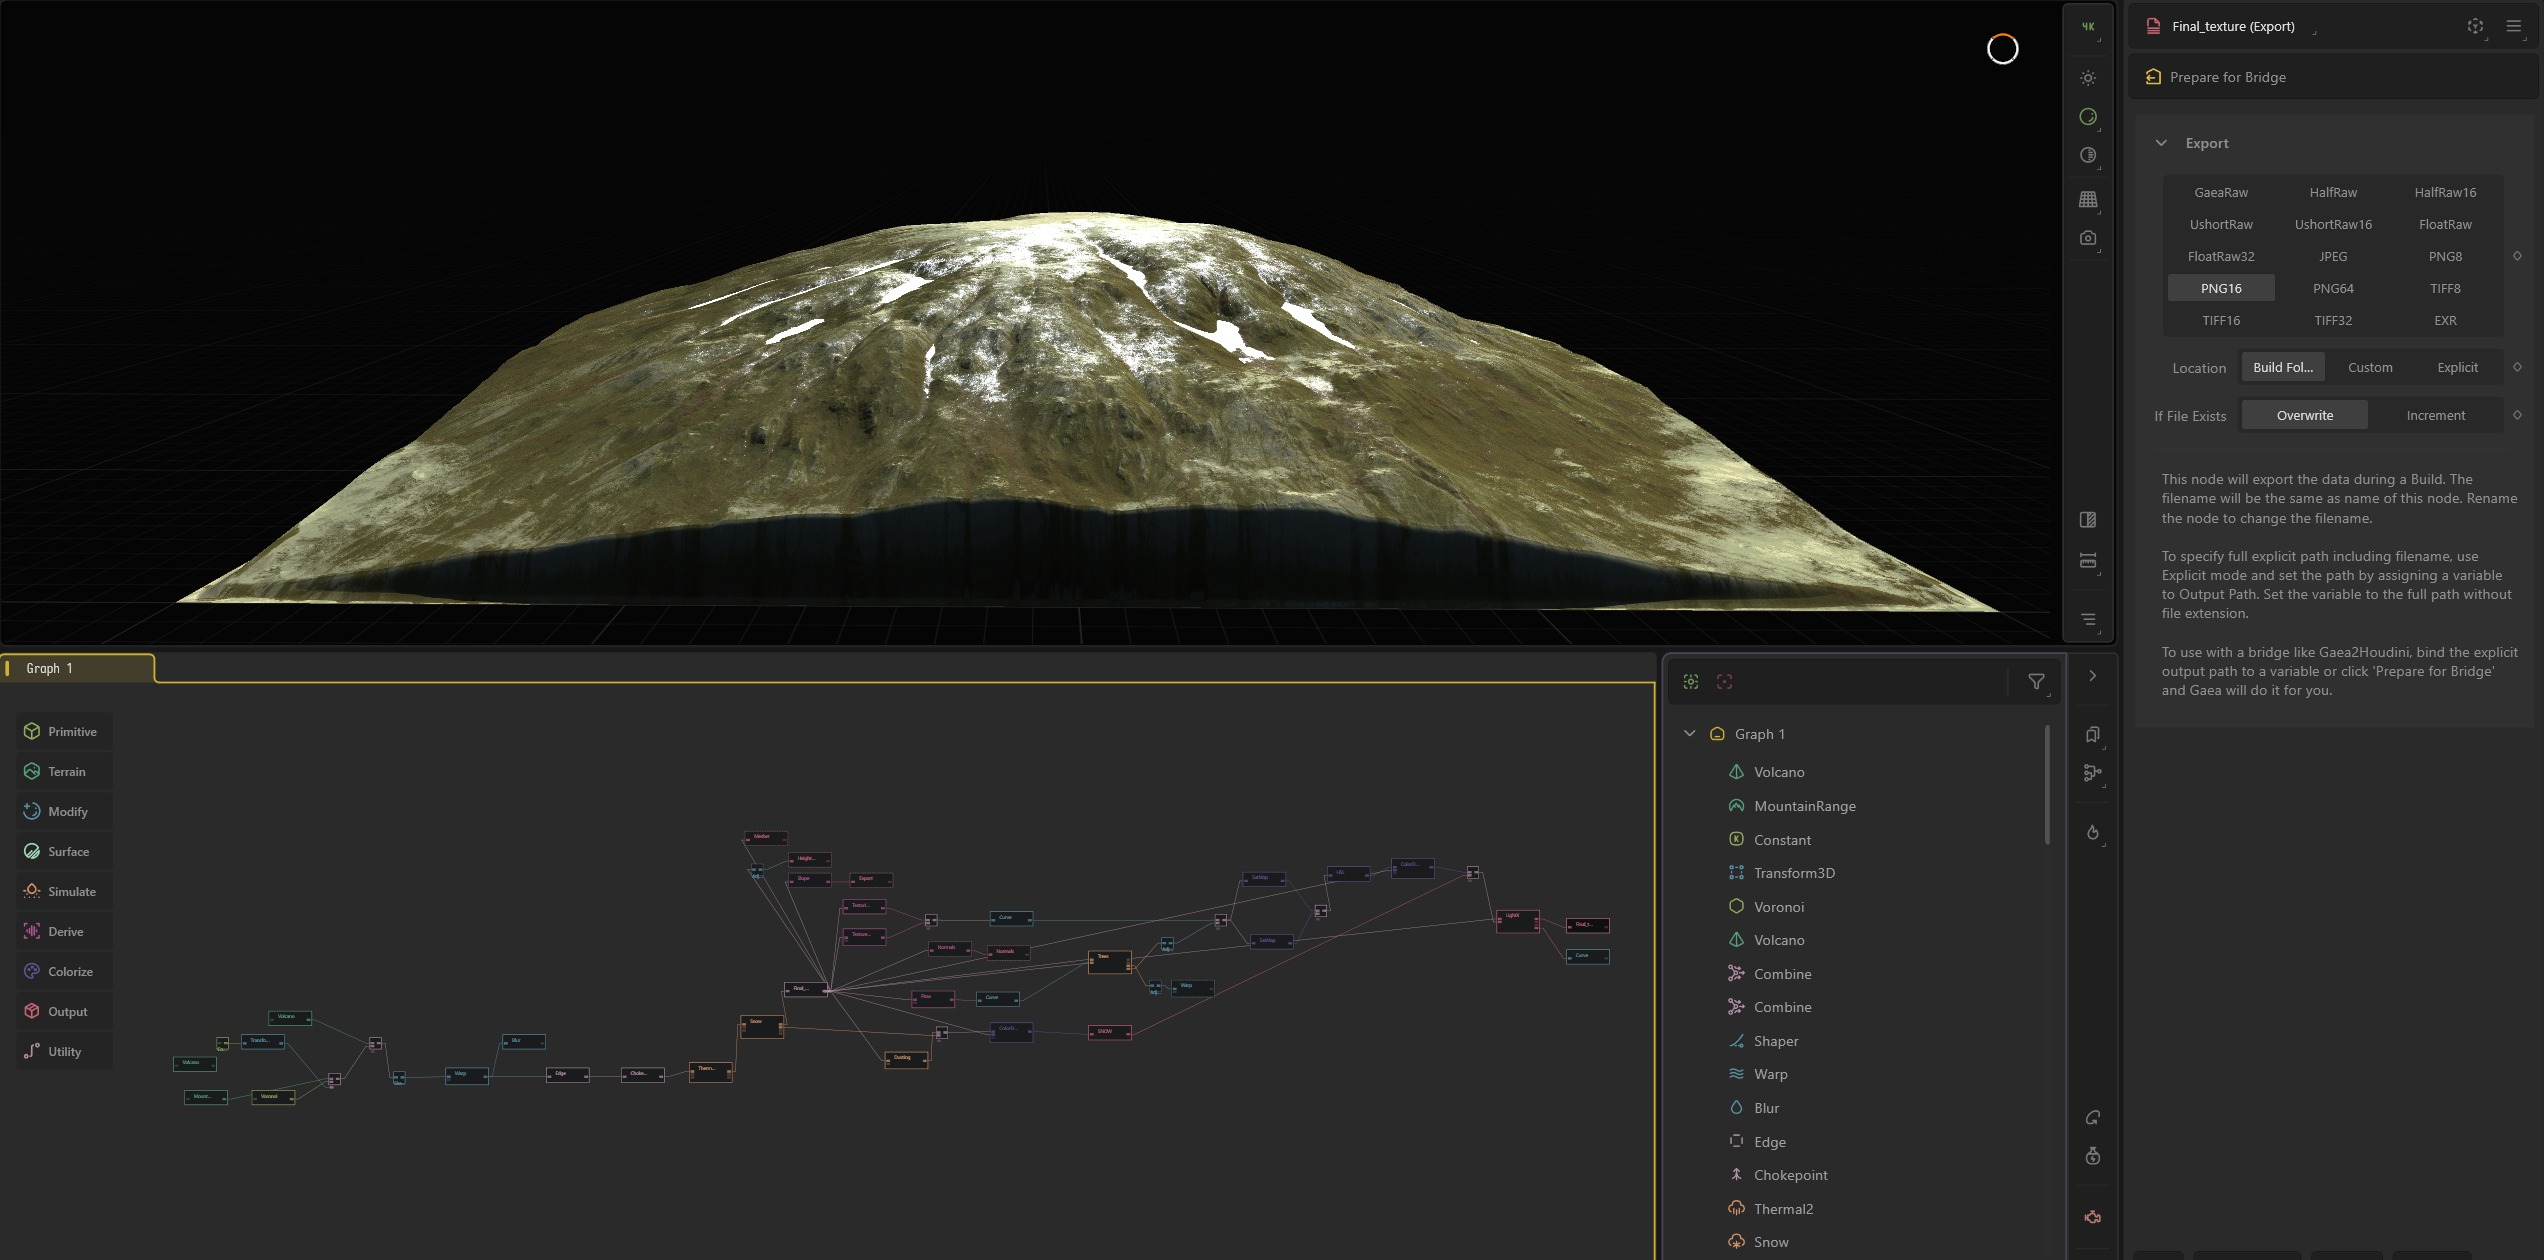Open the Colorize node category
2544x1260 pixels.
(64, 972)
